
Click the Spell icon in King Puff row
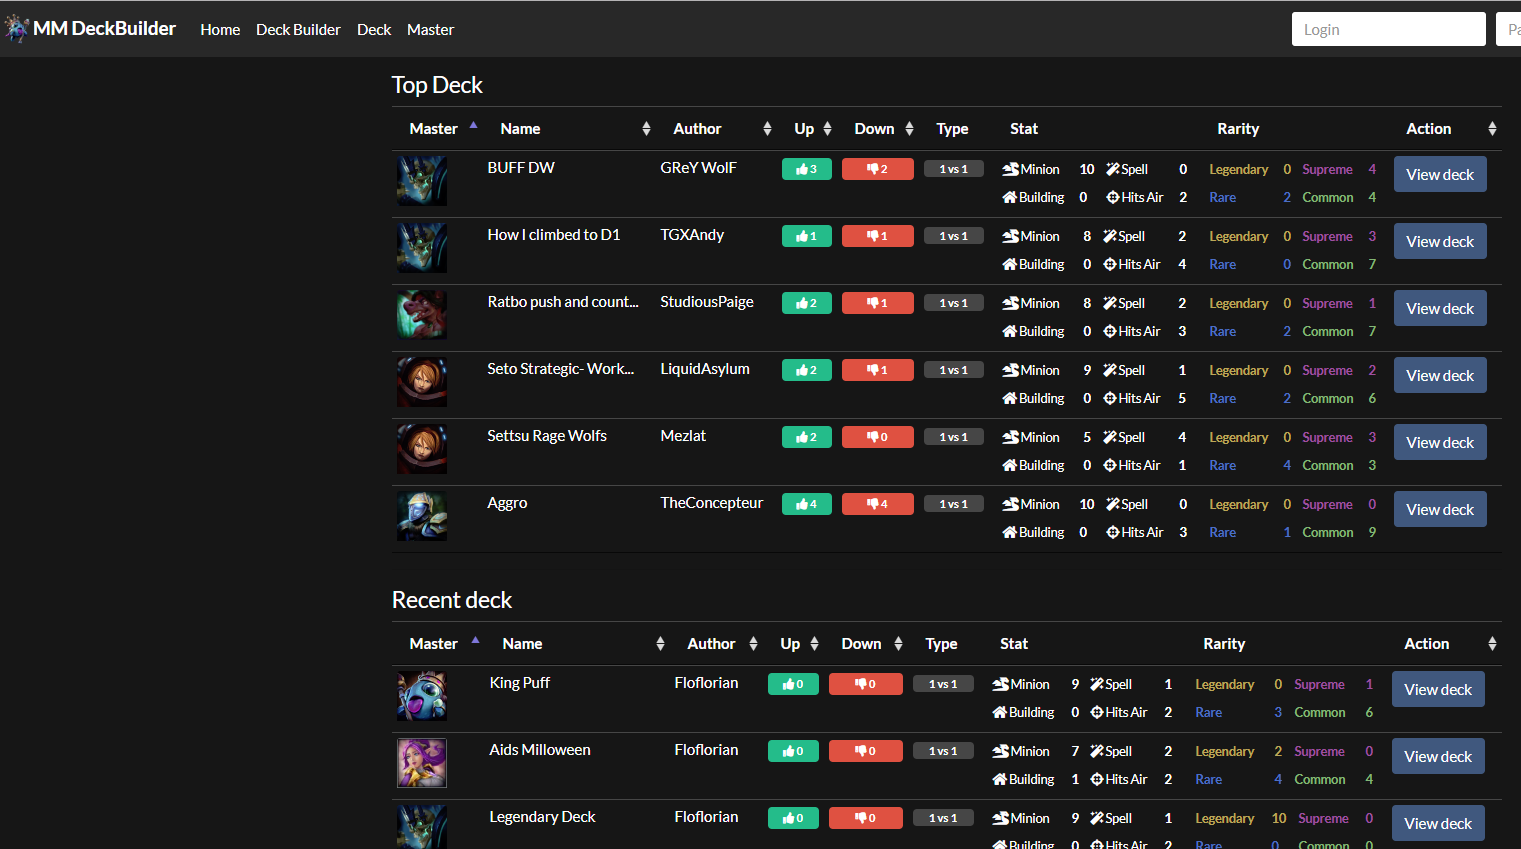(1097, 684)
